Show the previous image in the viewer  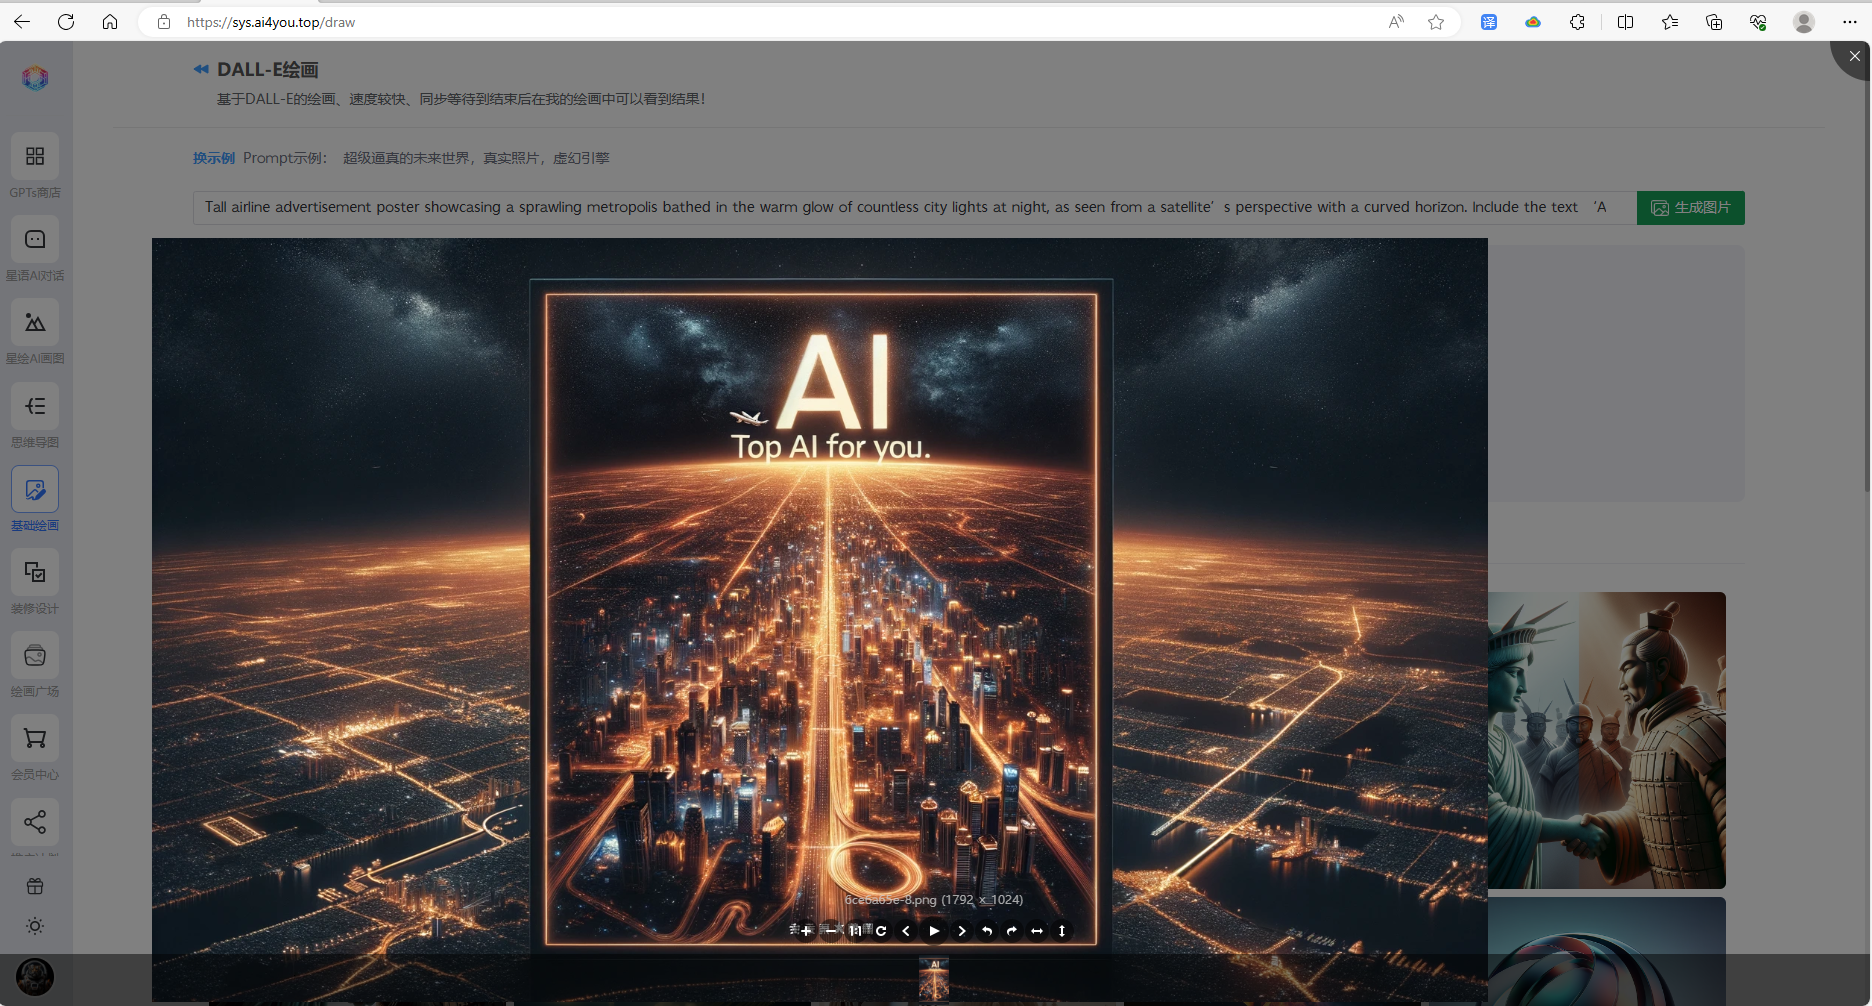point(906,931)
